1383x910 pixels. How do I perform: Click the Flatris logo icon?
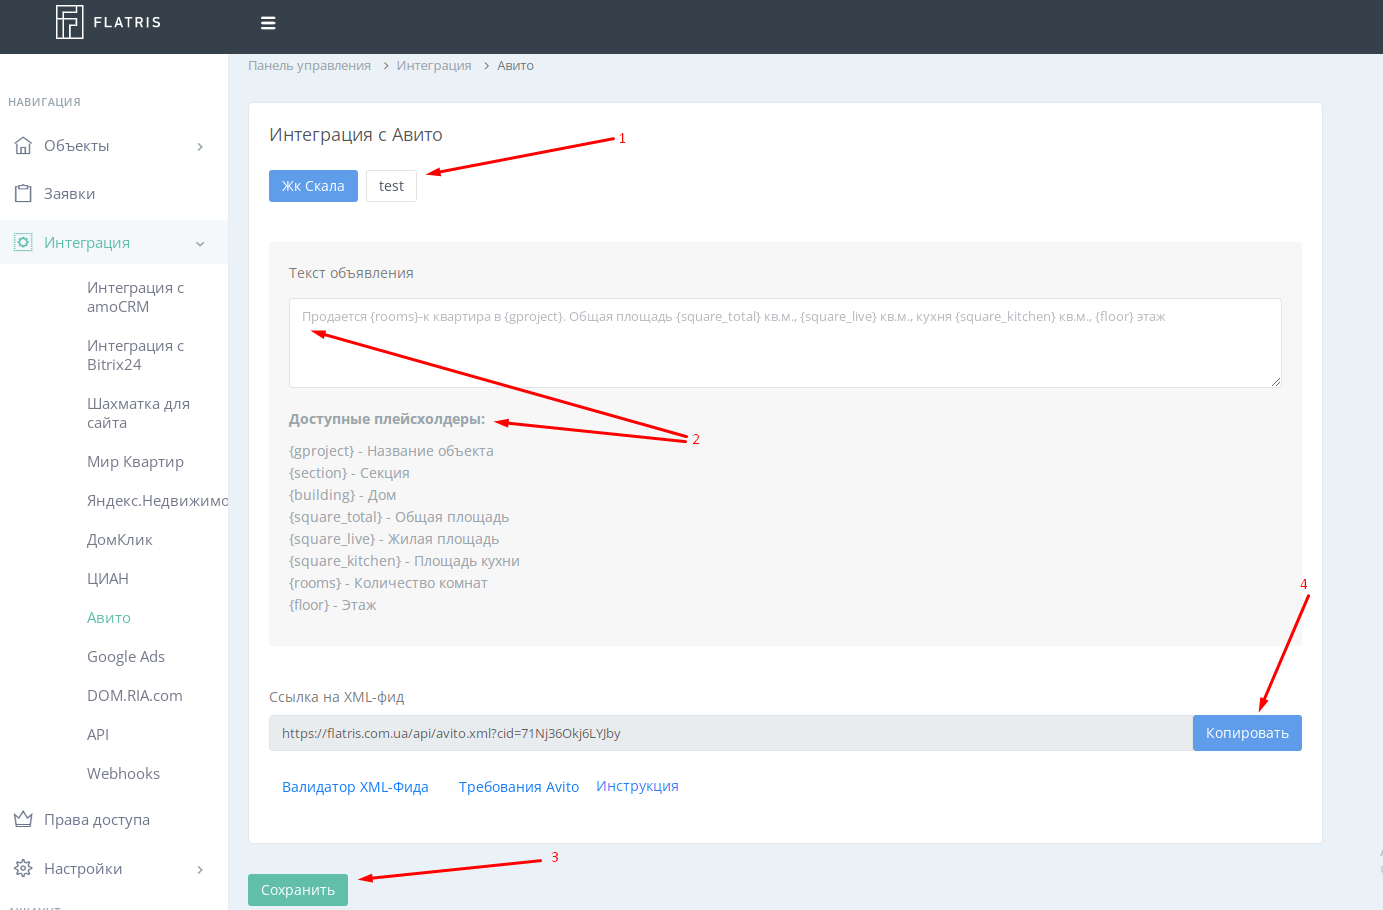pos(69,22)
